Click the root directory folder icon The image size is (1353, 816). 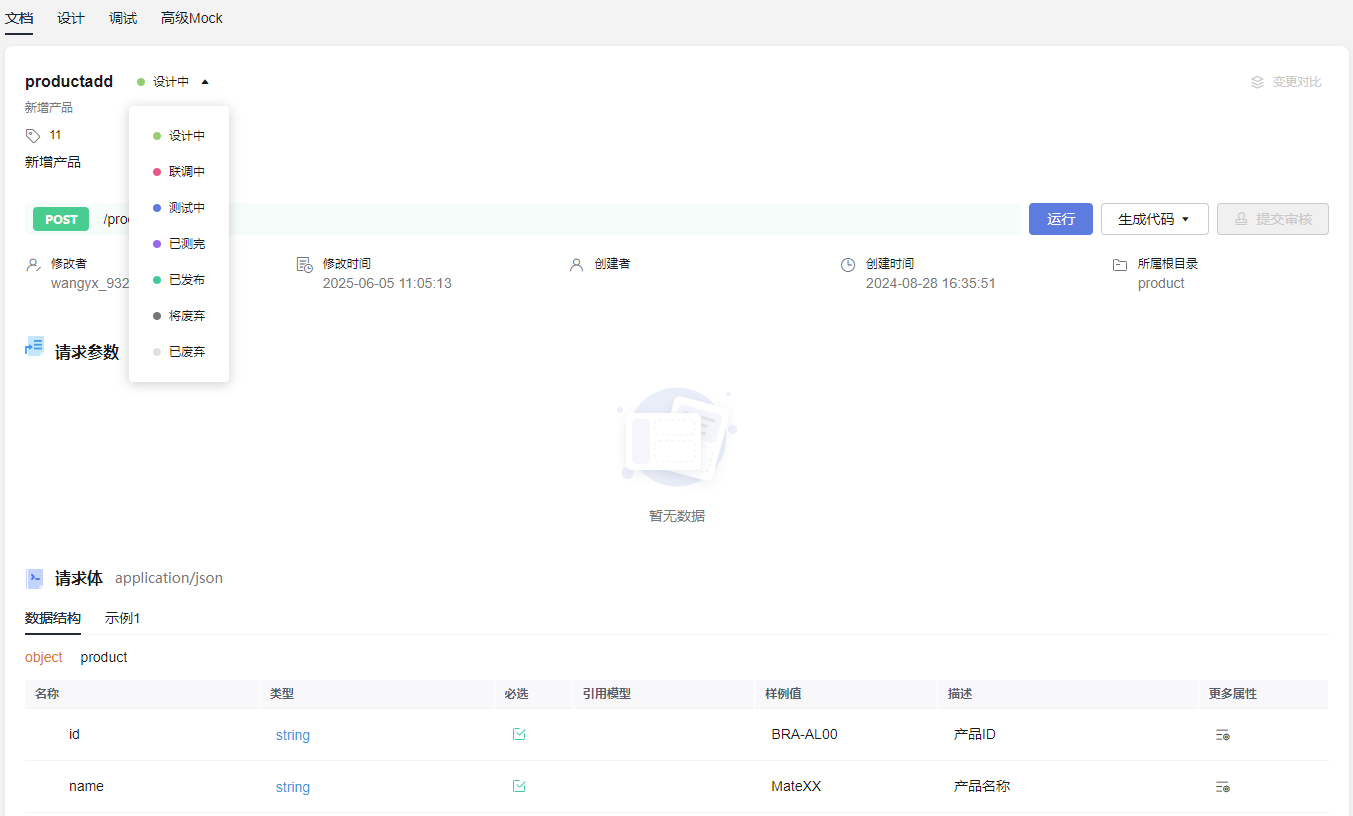(x=1120, y=265)
